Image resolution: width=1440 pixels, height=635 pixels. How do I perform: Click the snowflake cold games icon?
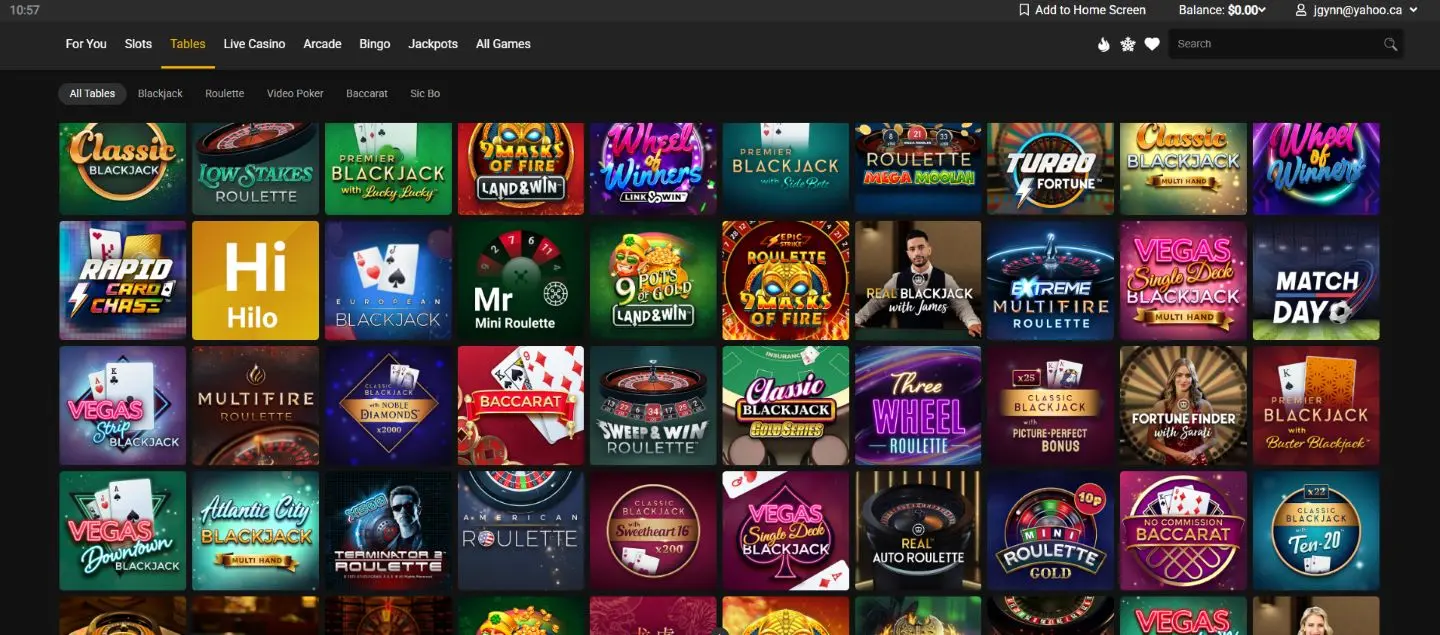[x=1128, y=44]
